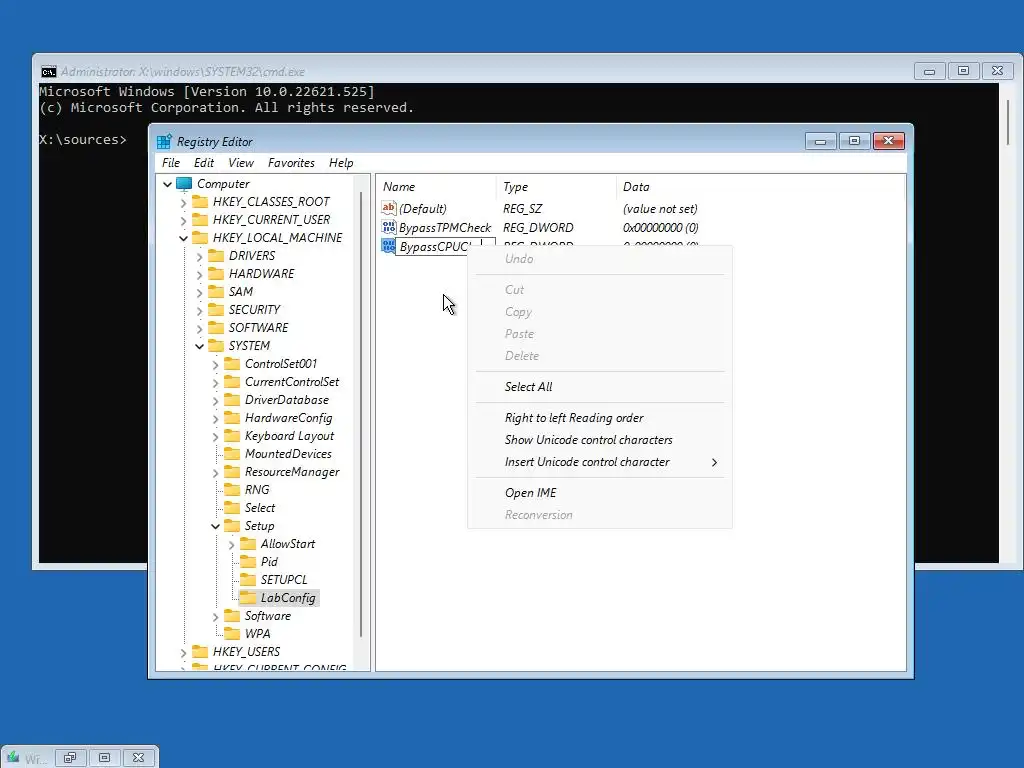Expand HKEY_CURRENT_USER arrow
The image size is (1024, 768).
pos(184,220)
